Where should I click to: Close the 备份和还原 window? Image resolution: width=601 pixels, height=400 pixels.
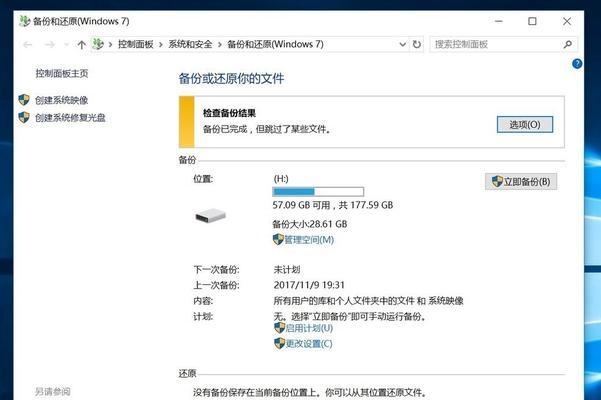[x=567, y=21]
